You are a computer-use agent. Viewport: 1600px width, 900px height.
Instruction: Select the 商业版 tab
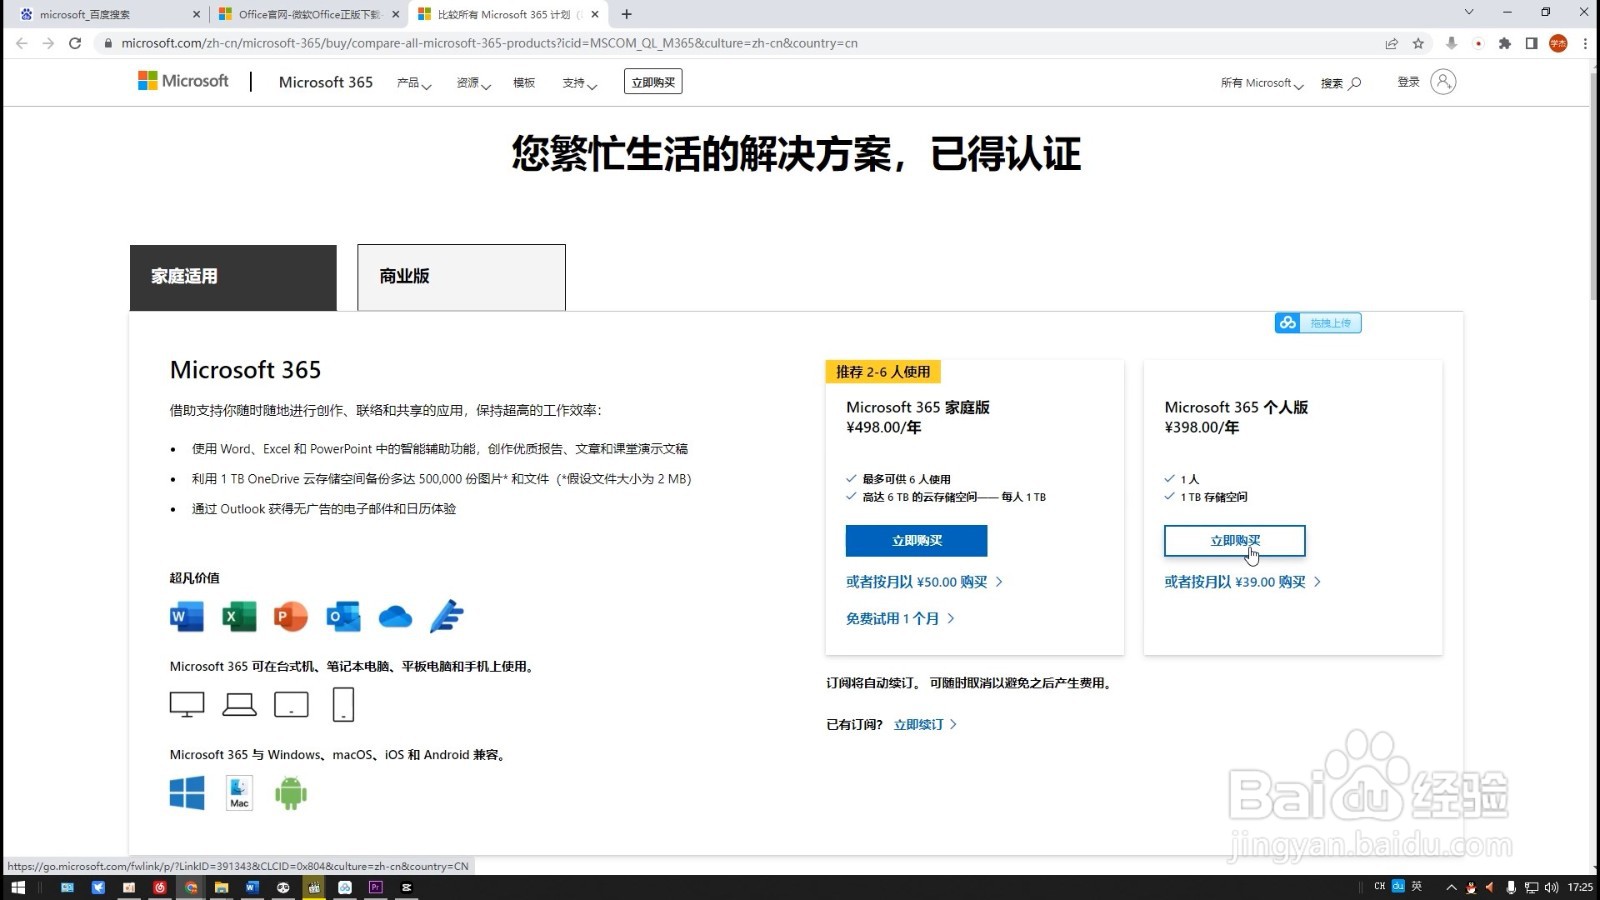(461, 277)
